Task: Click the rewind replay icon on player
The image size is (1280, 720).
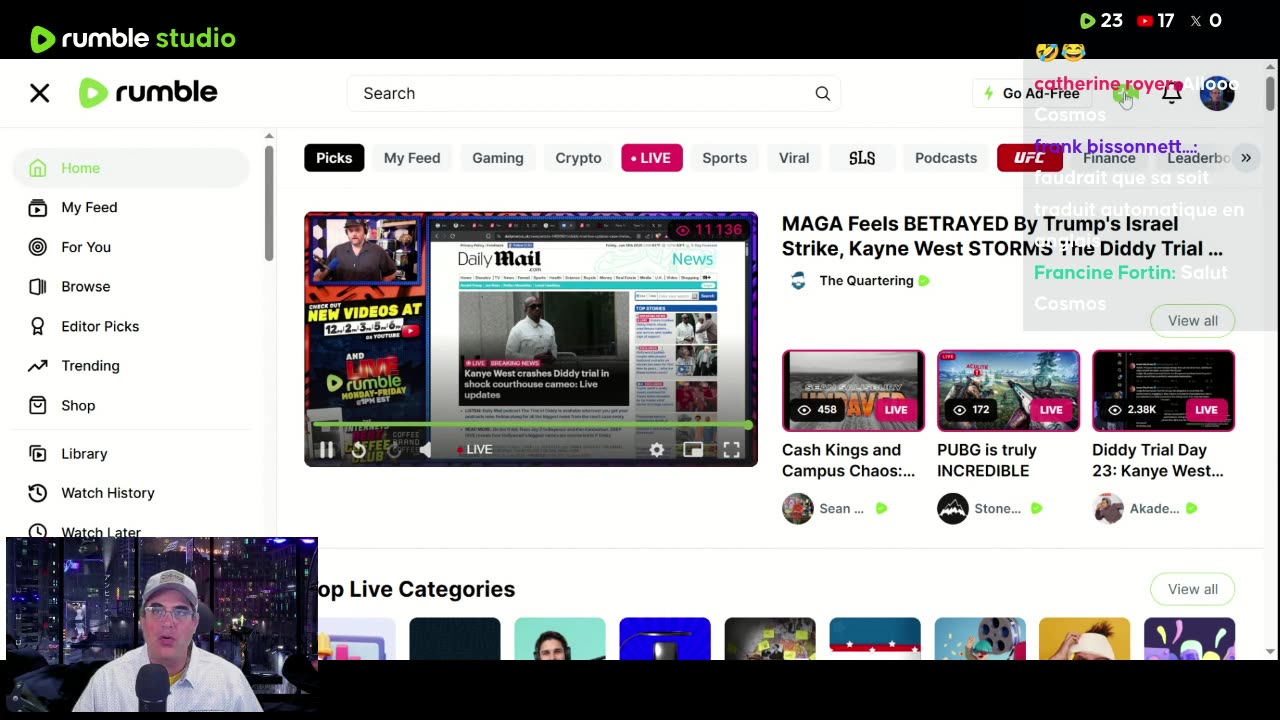Action: 358,450
